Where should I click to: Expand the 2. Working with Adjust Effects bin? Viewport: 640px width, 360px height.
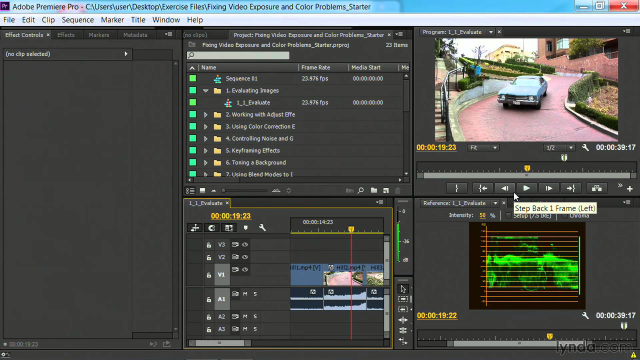(206, 115)
